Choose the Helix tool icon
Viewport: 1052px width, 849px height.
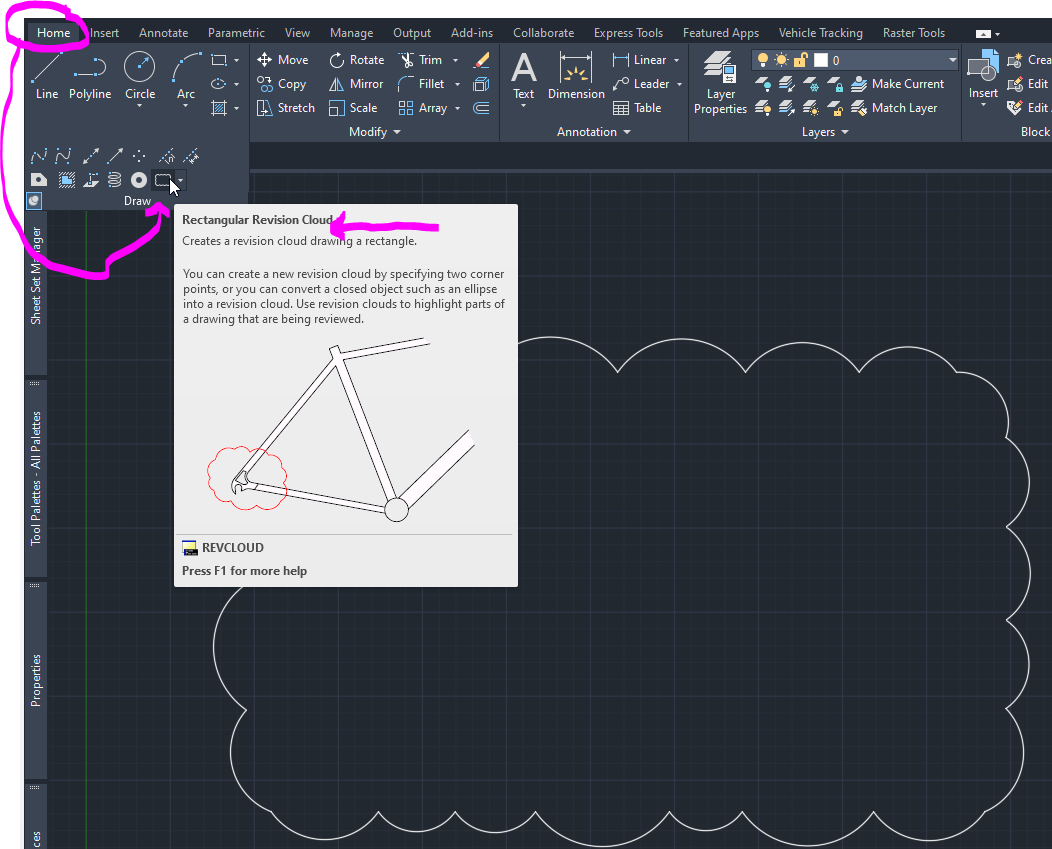114,180
